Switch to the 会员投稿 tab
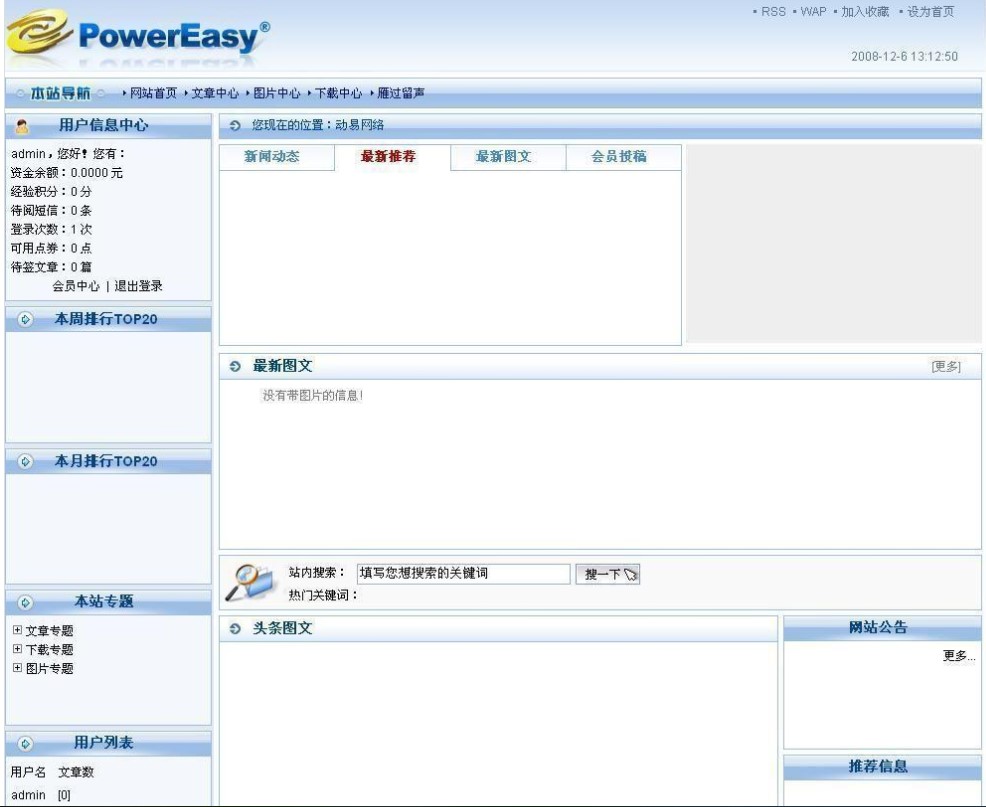Screen dimensions: 986x807 pyautogui.click(x=619, y=157)
